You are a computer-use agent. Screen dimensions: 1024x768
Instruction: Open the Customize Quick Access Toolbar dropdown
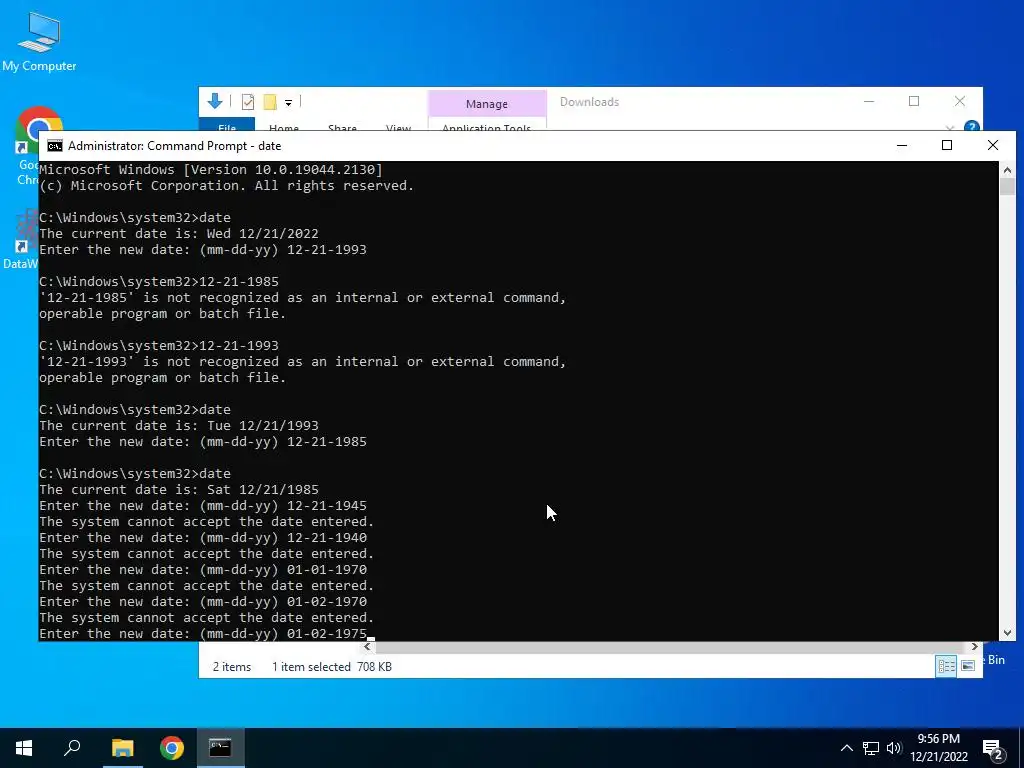[288, 103]
